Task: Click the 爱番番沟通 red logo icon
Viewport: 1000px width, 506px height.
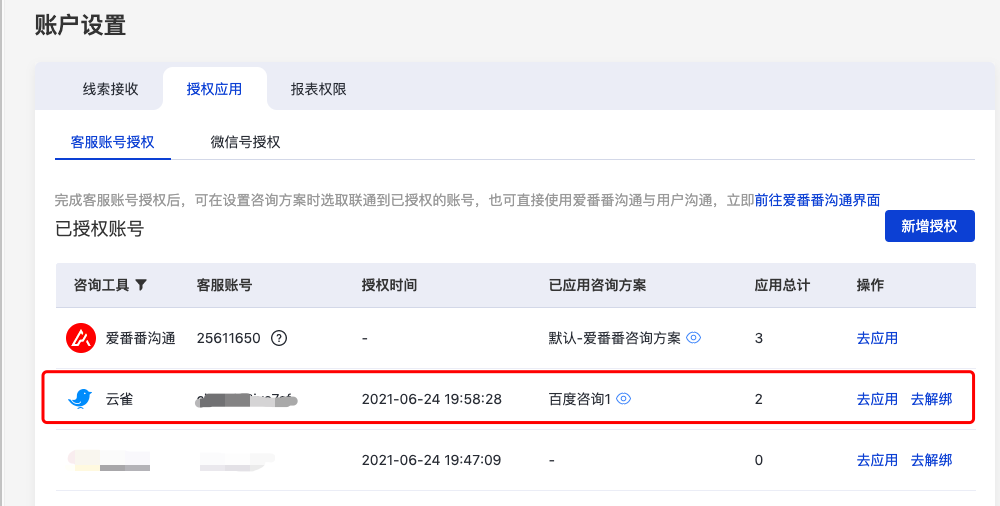Action: (x=81, y=338)
